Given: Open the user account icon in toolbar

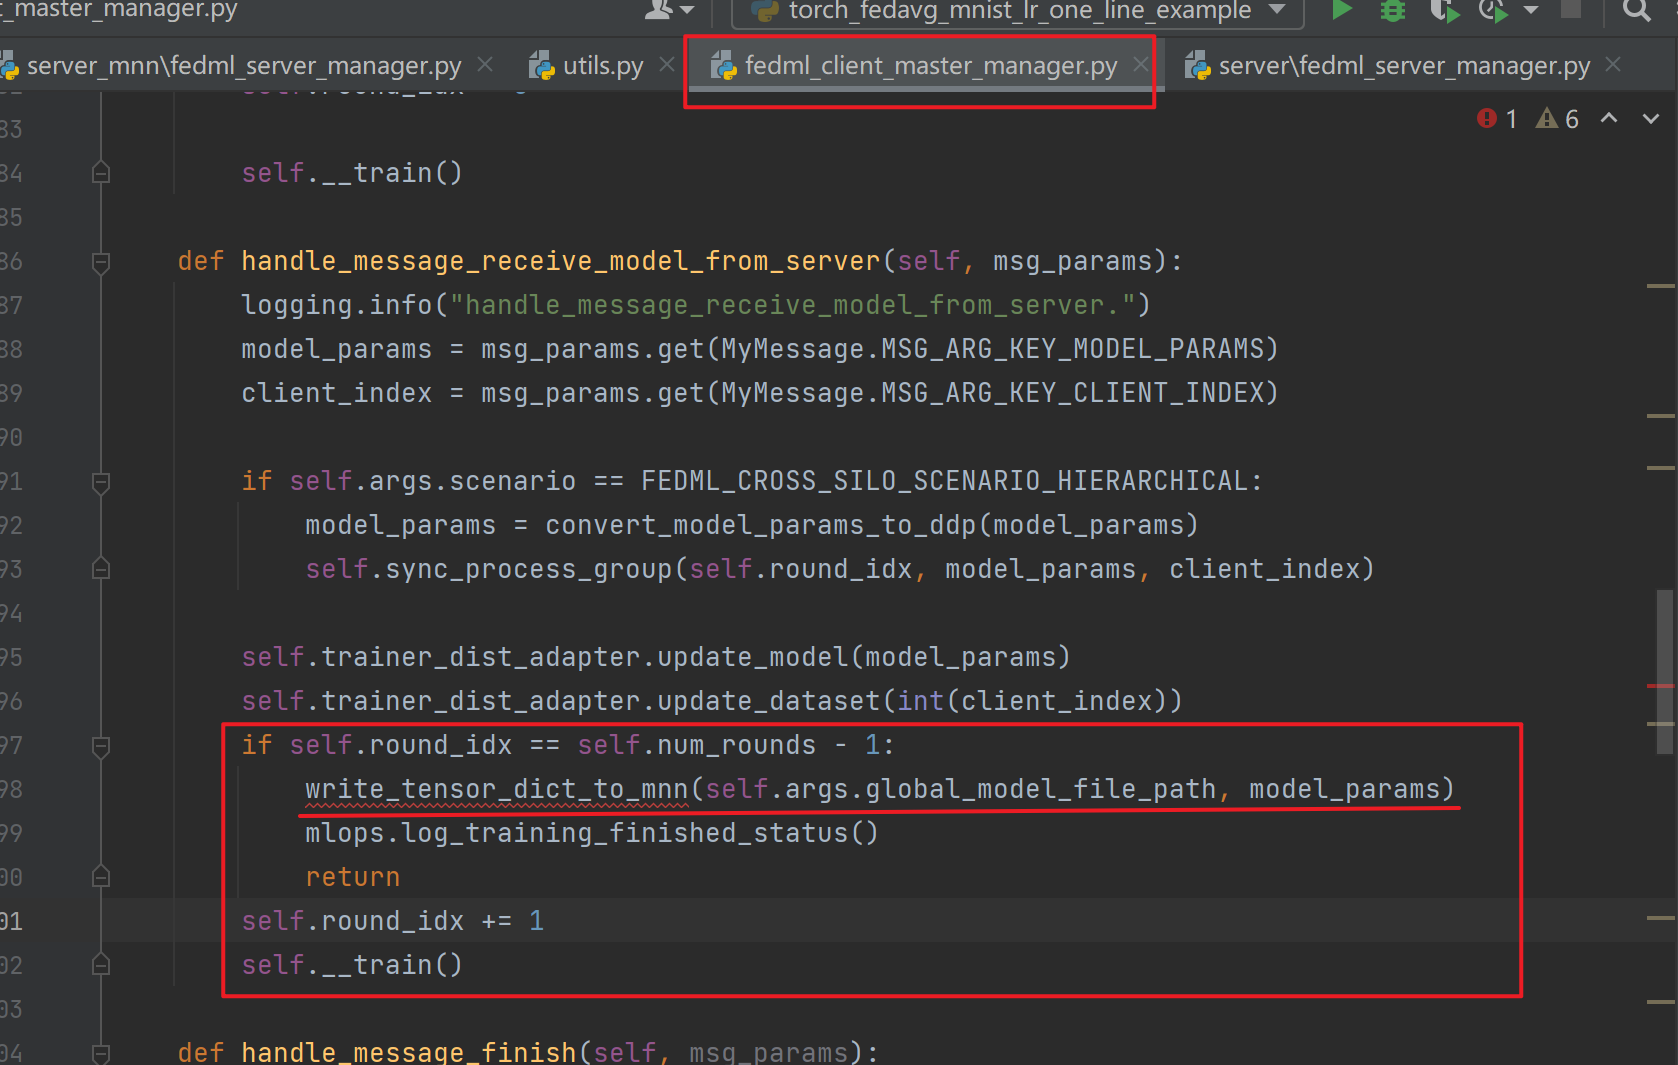Looking at the screenshot, I should pyautogui.click(x=657, y=12).
